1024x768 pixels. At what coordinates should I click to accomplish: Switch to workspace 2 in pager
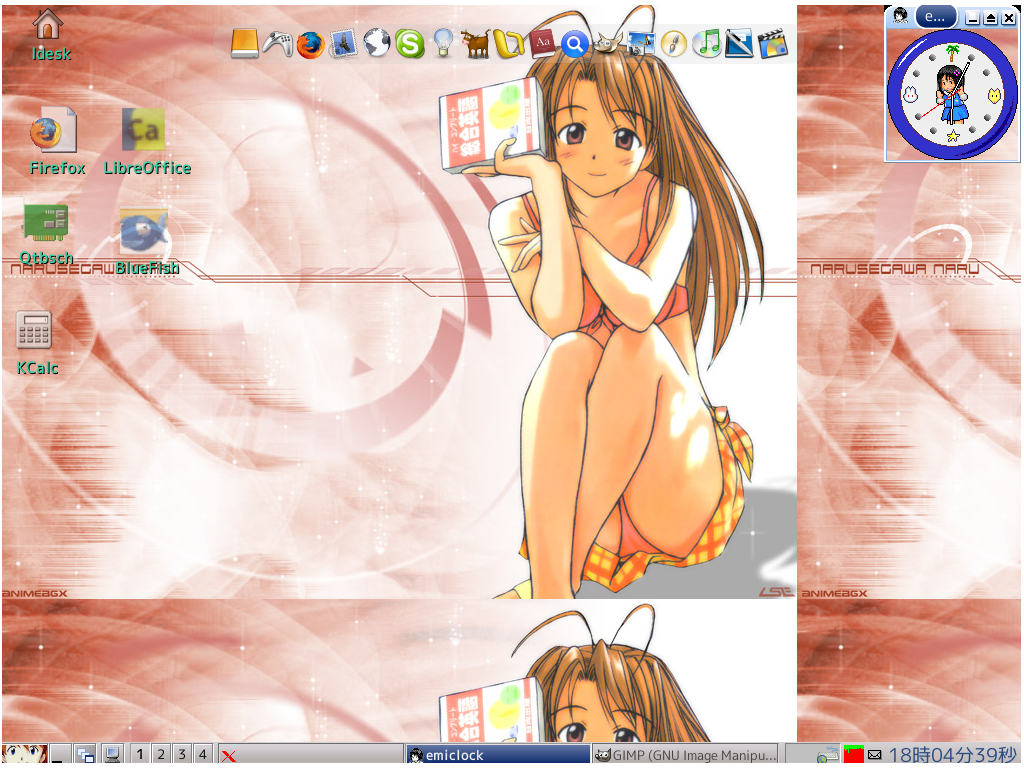point(161,754)
